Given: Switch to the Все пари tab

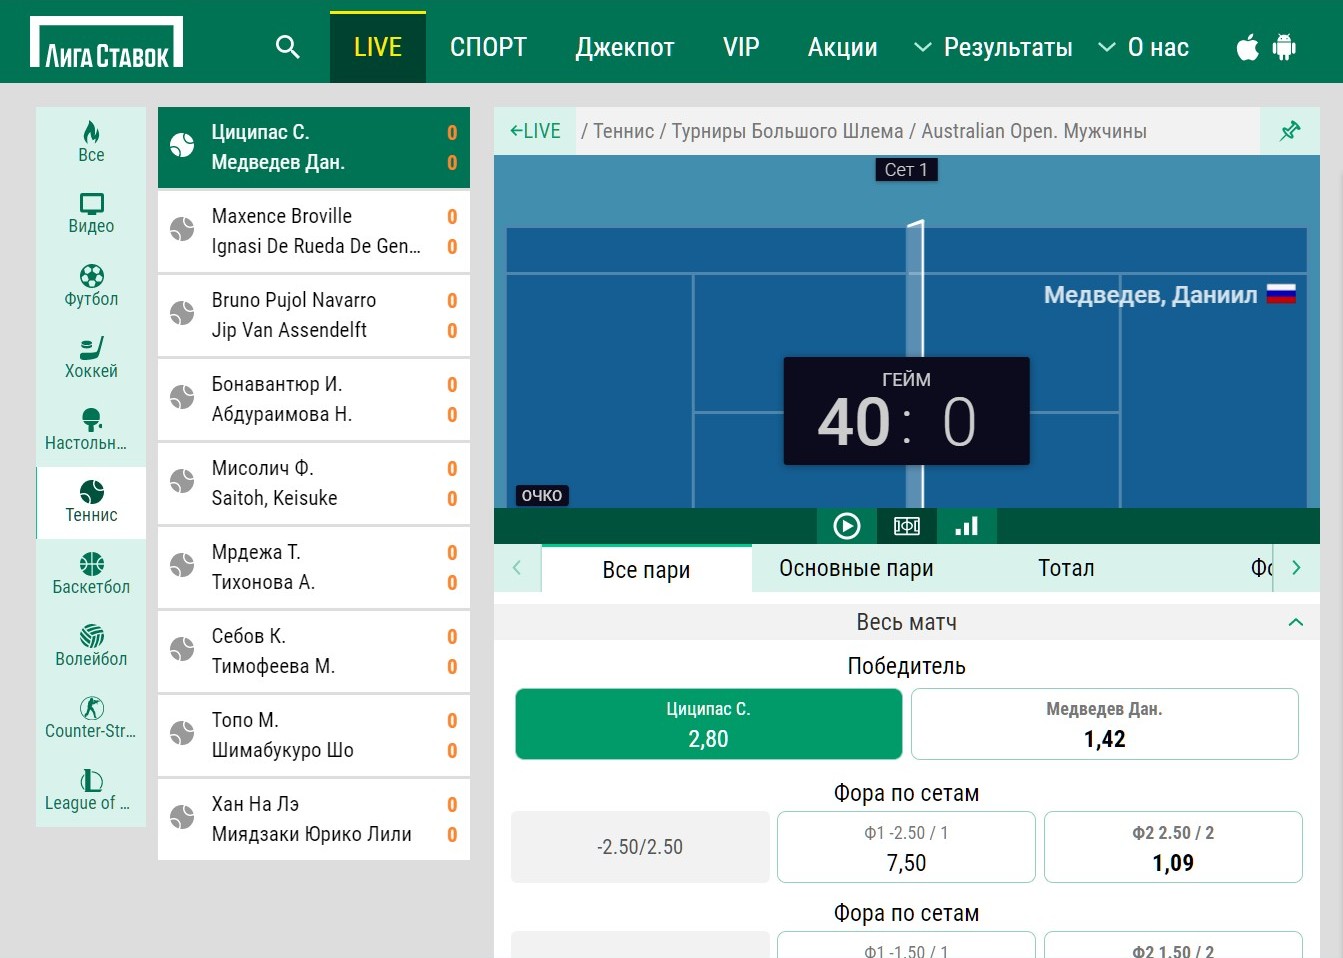Looking at the screenshot, I should point(646,569).
